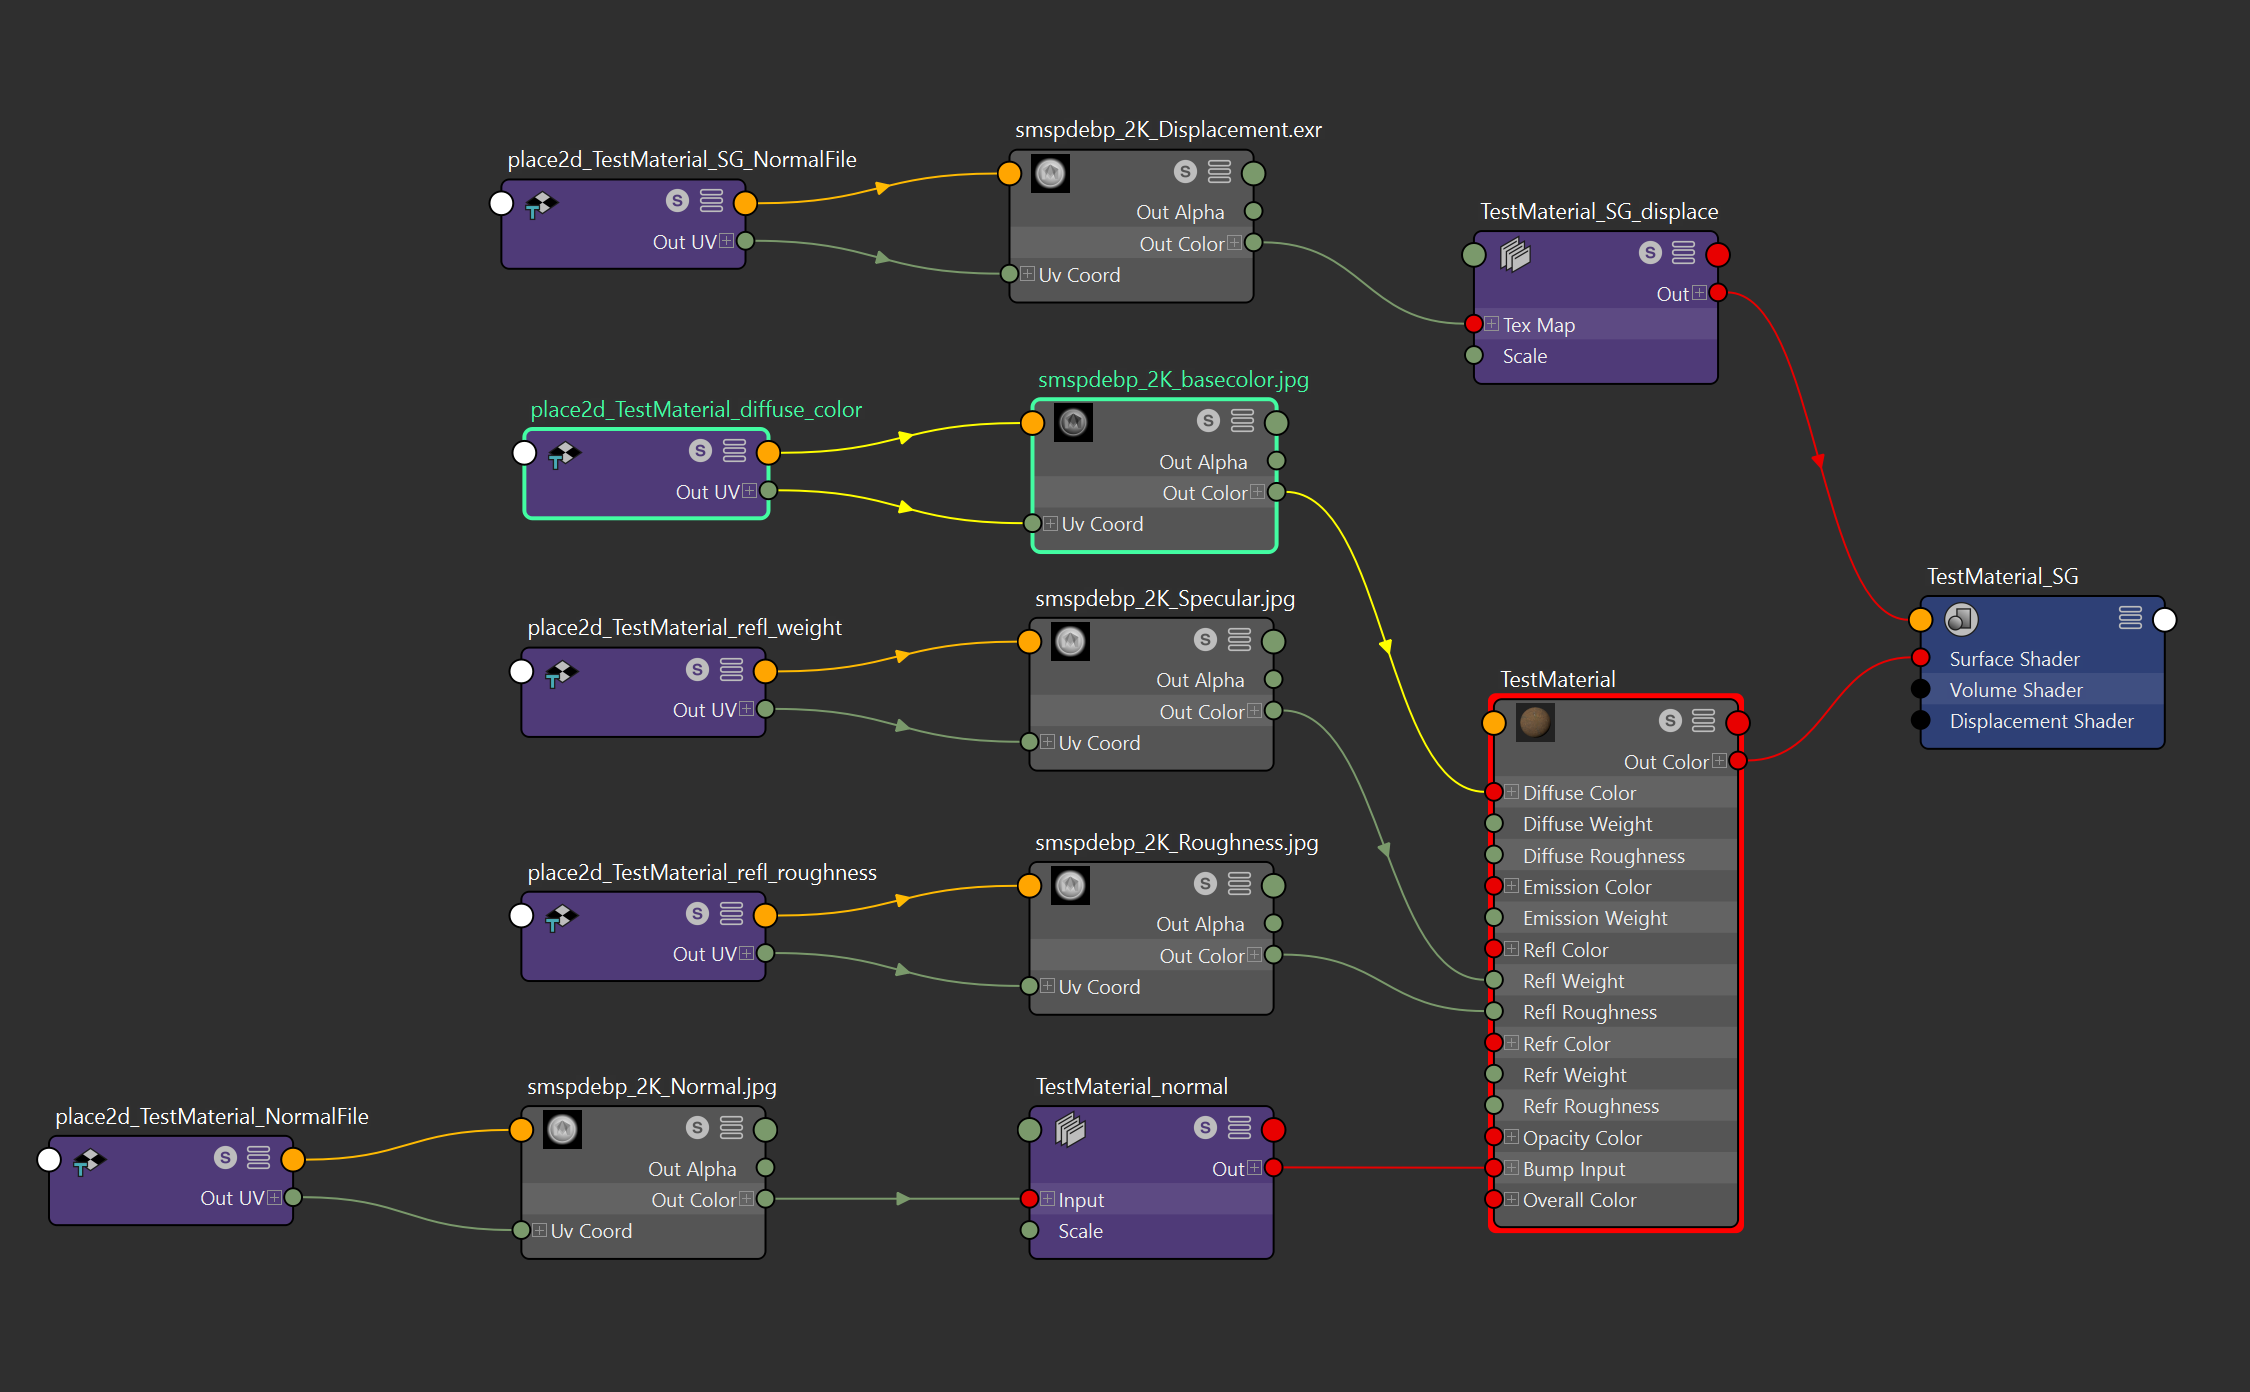Expand Overall Color attribute on TestMaterial
This screenshot has height=1392, width=2250.
tap(1512, 1199)
